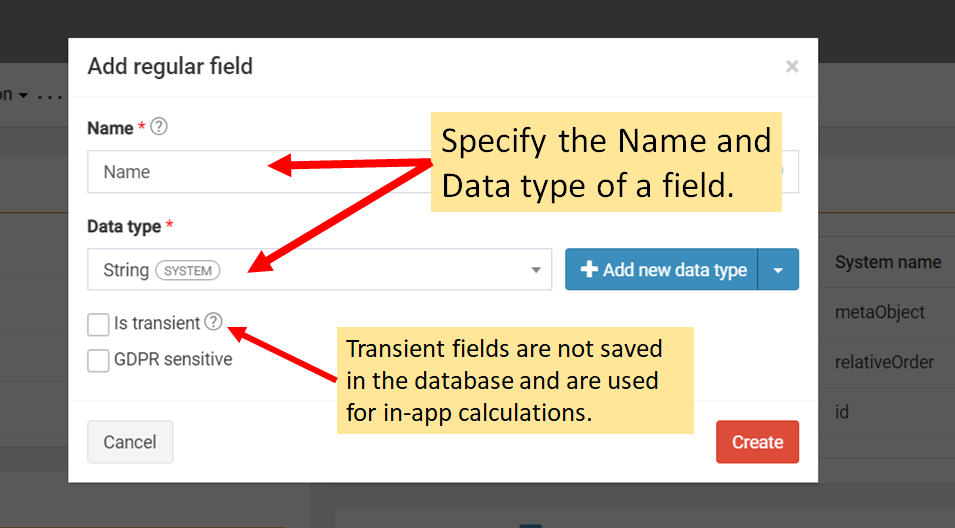Click the System name column header
The height and width of the screenshot is (528, 955).
coord(887,262)
